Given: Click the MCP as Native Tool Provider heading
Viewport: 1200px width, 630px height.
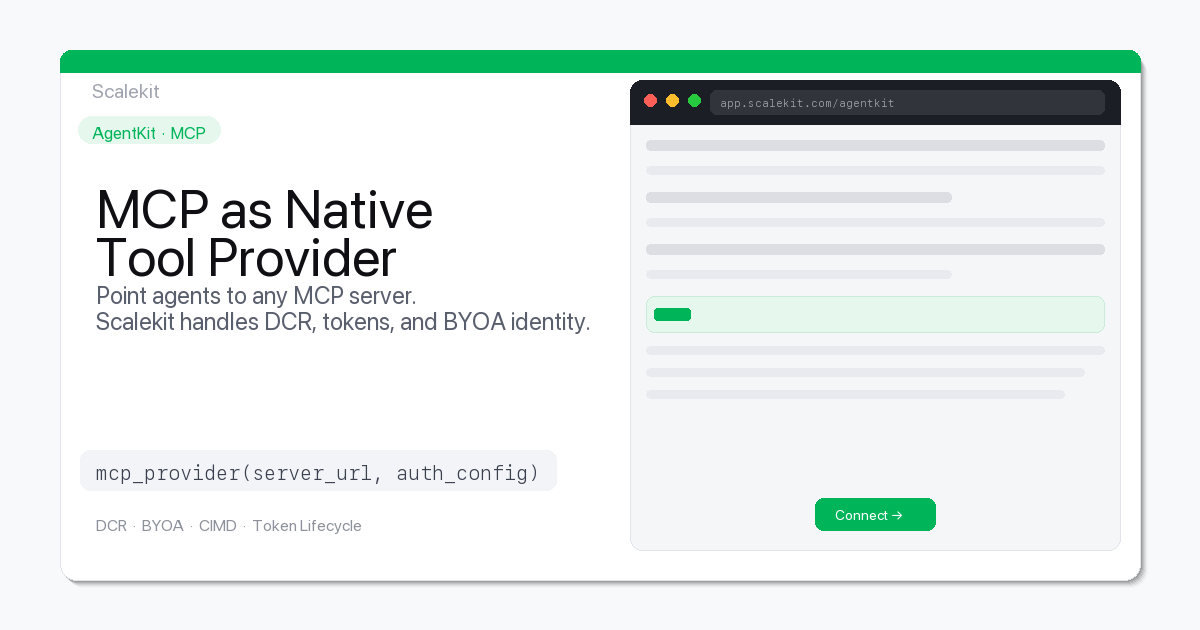Looking at the screenshot, I should (265, 234).
